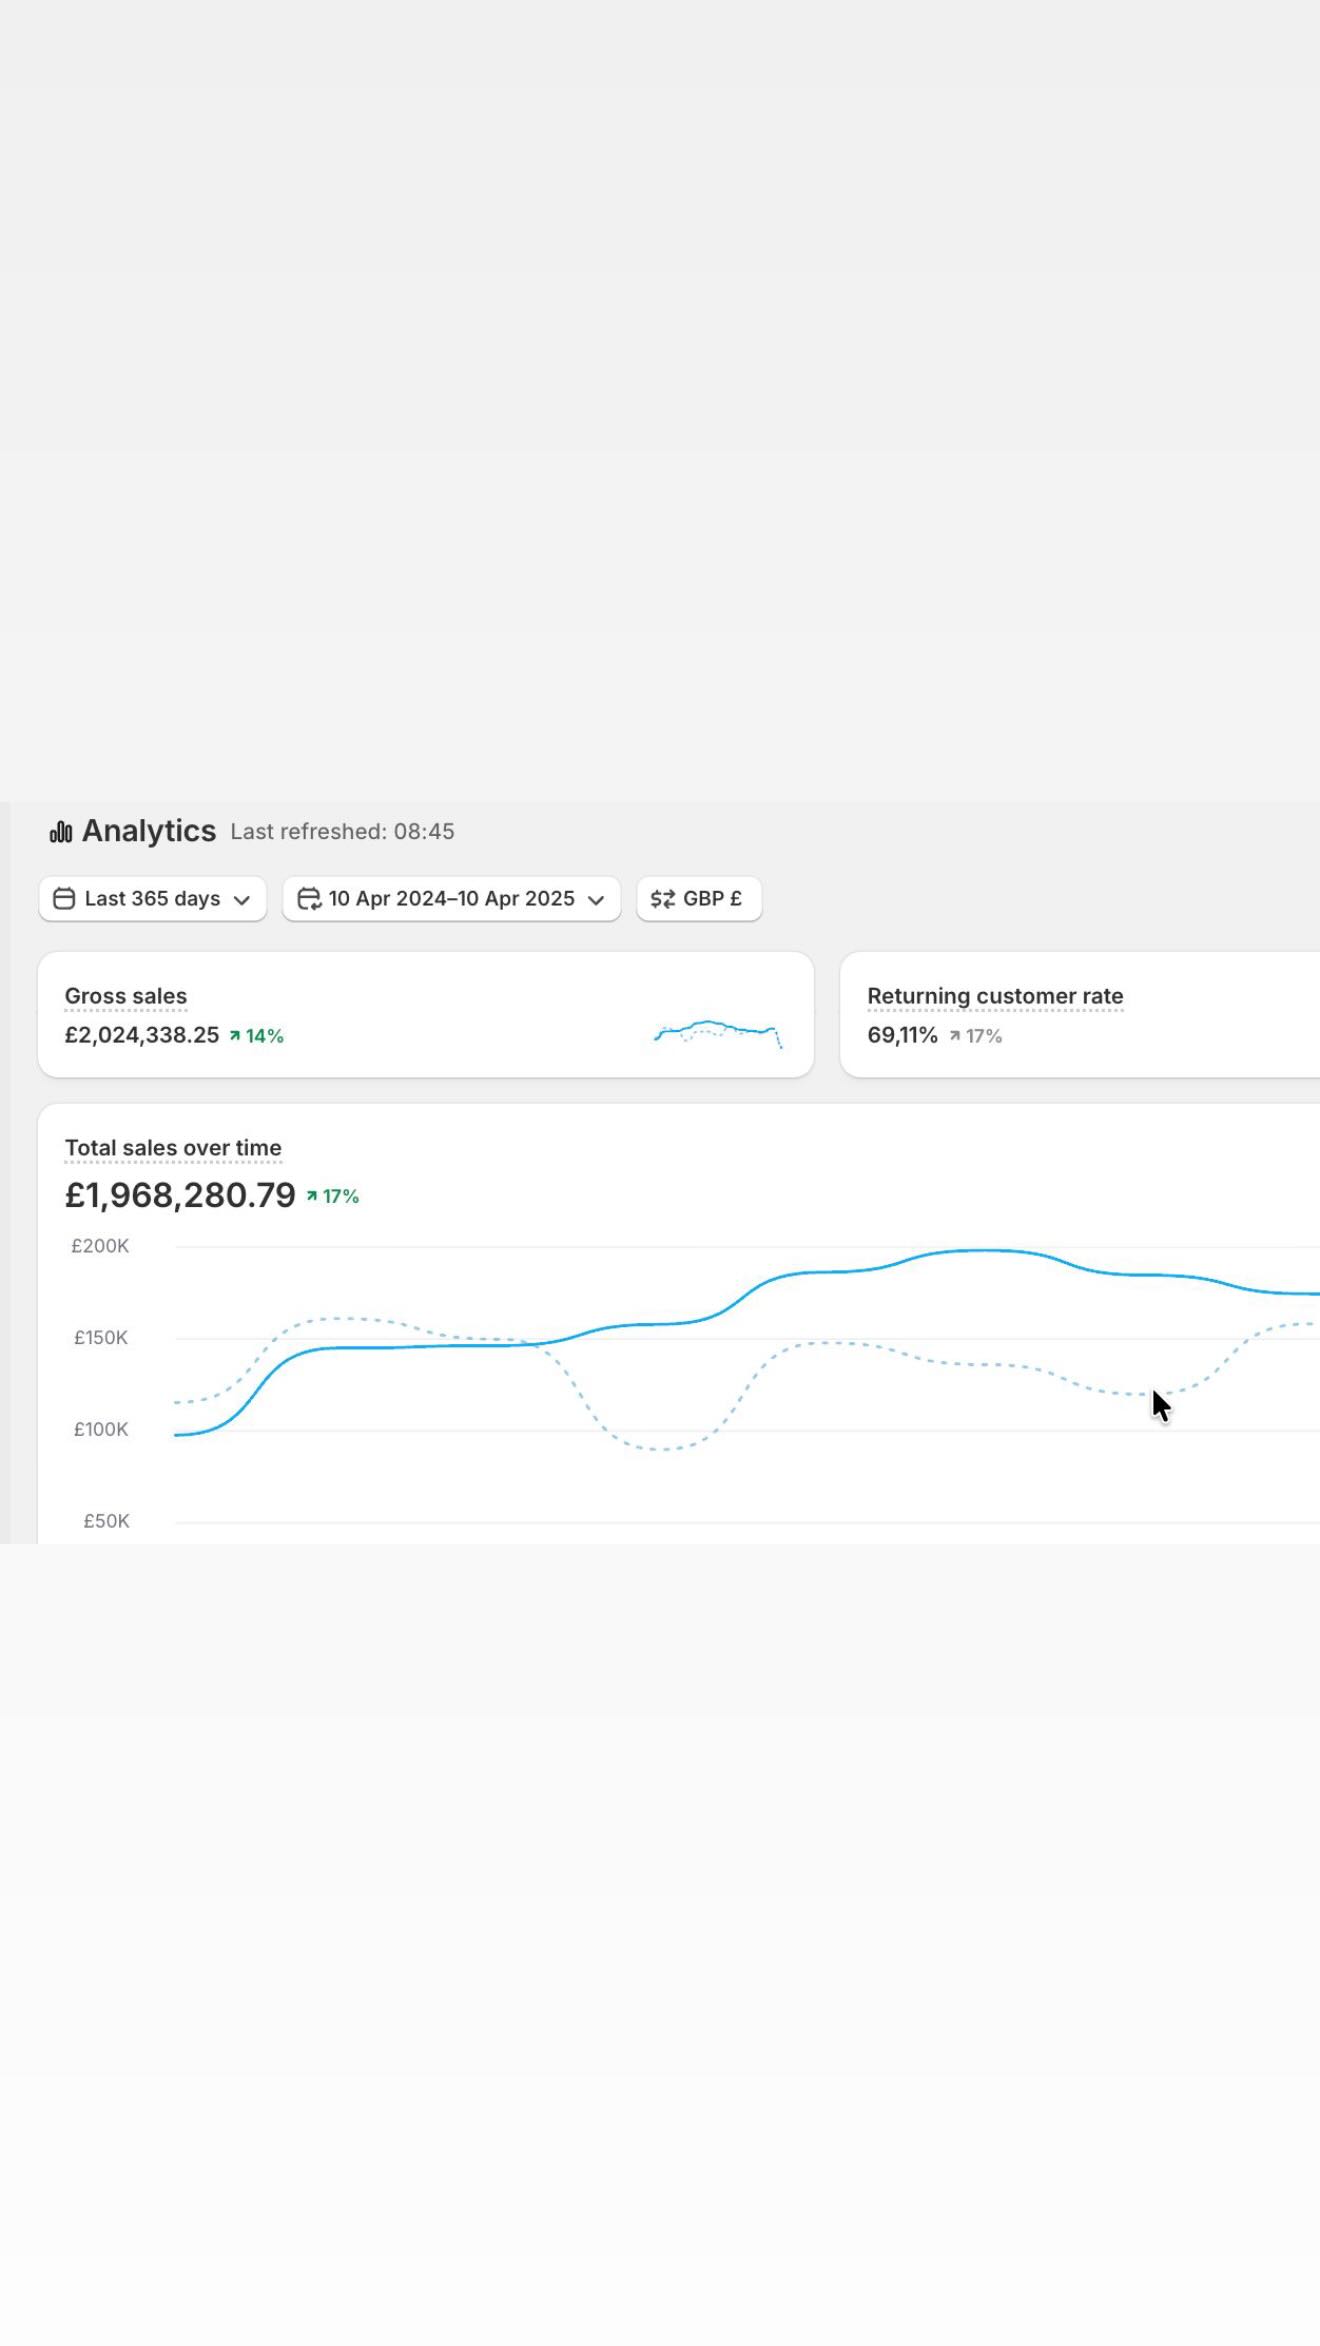Image resolution: width=1320 pixels, height=2346 pixels.
Task: Click the £2,024,338.25 gross sales value
Action: coord(142,1035)
